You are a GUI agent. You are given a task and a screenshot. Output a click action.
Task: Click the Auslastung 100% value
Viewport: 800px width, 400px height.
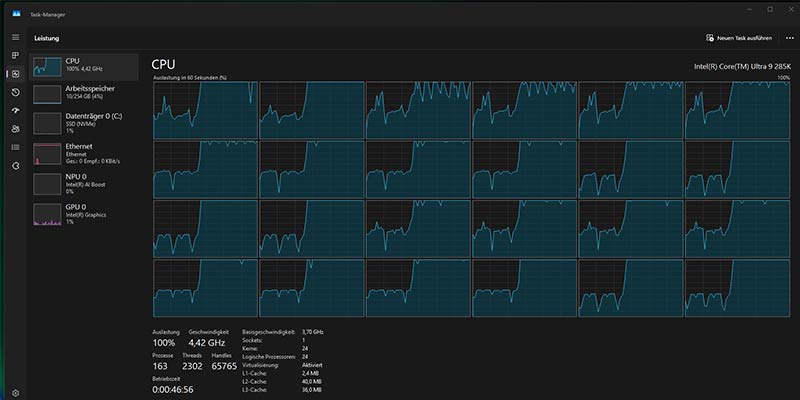tap(164, 343)
